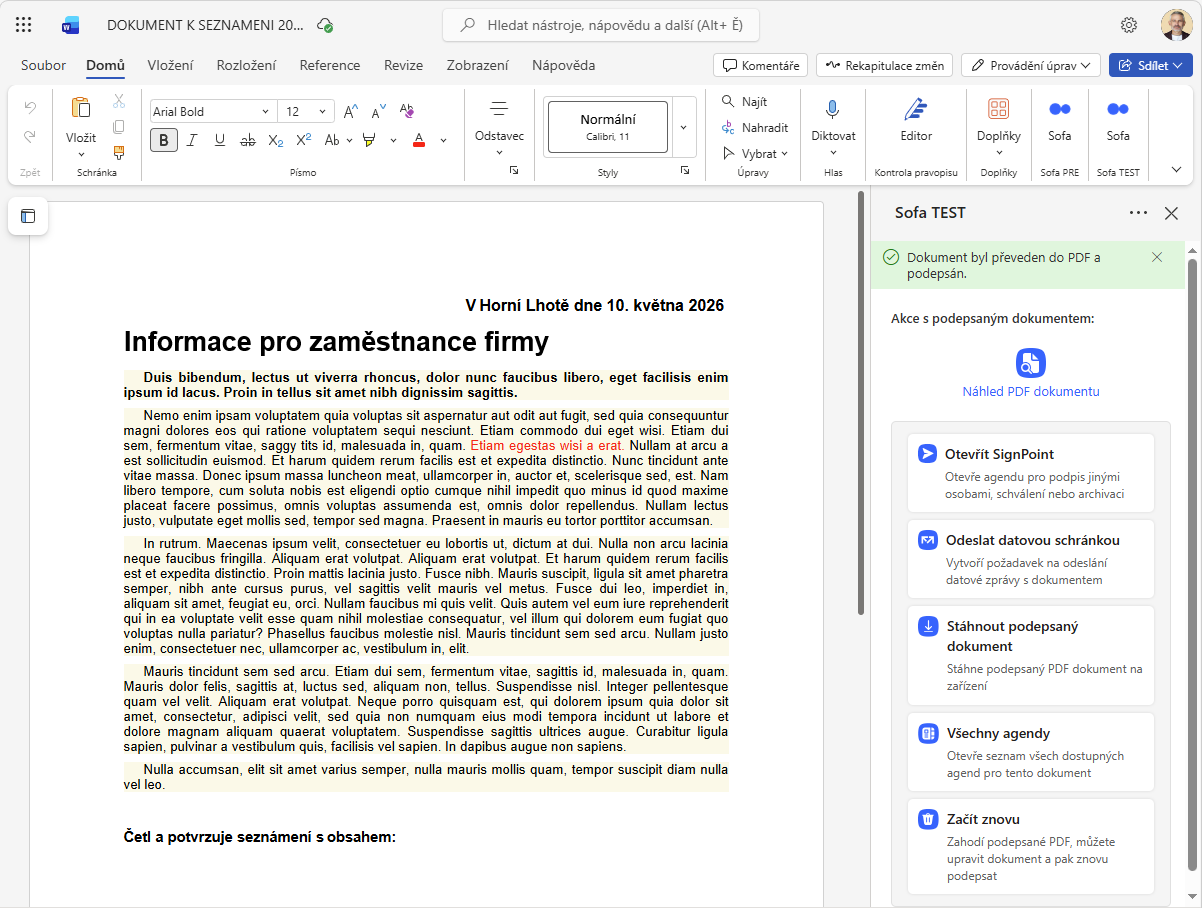Expand highlight color dropdown arrow
The image size is (1202, 908).
click(x=393, y=140)
